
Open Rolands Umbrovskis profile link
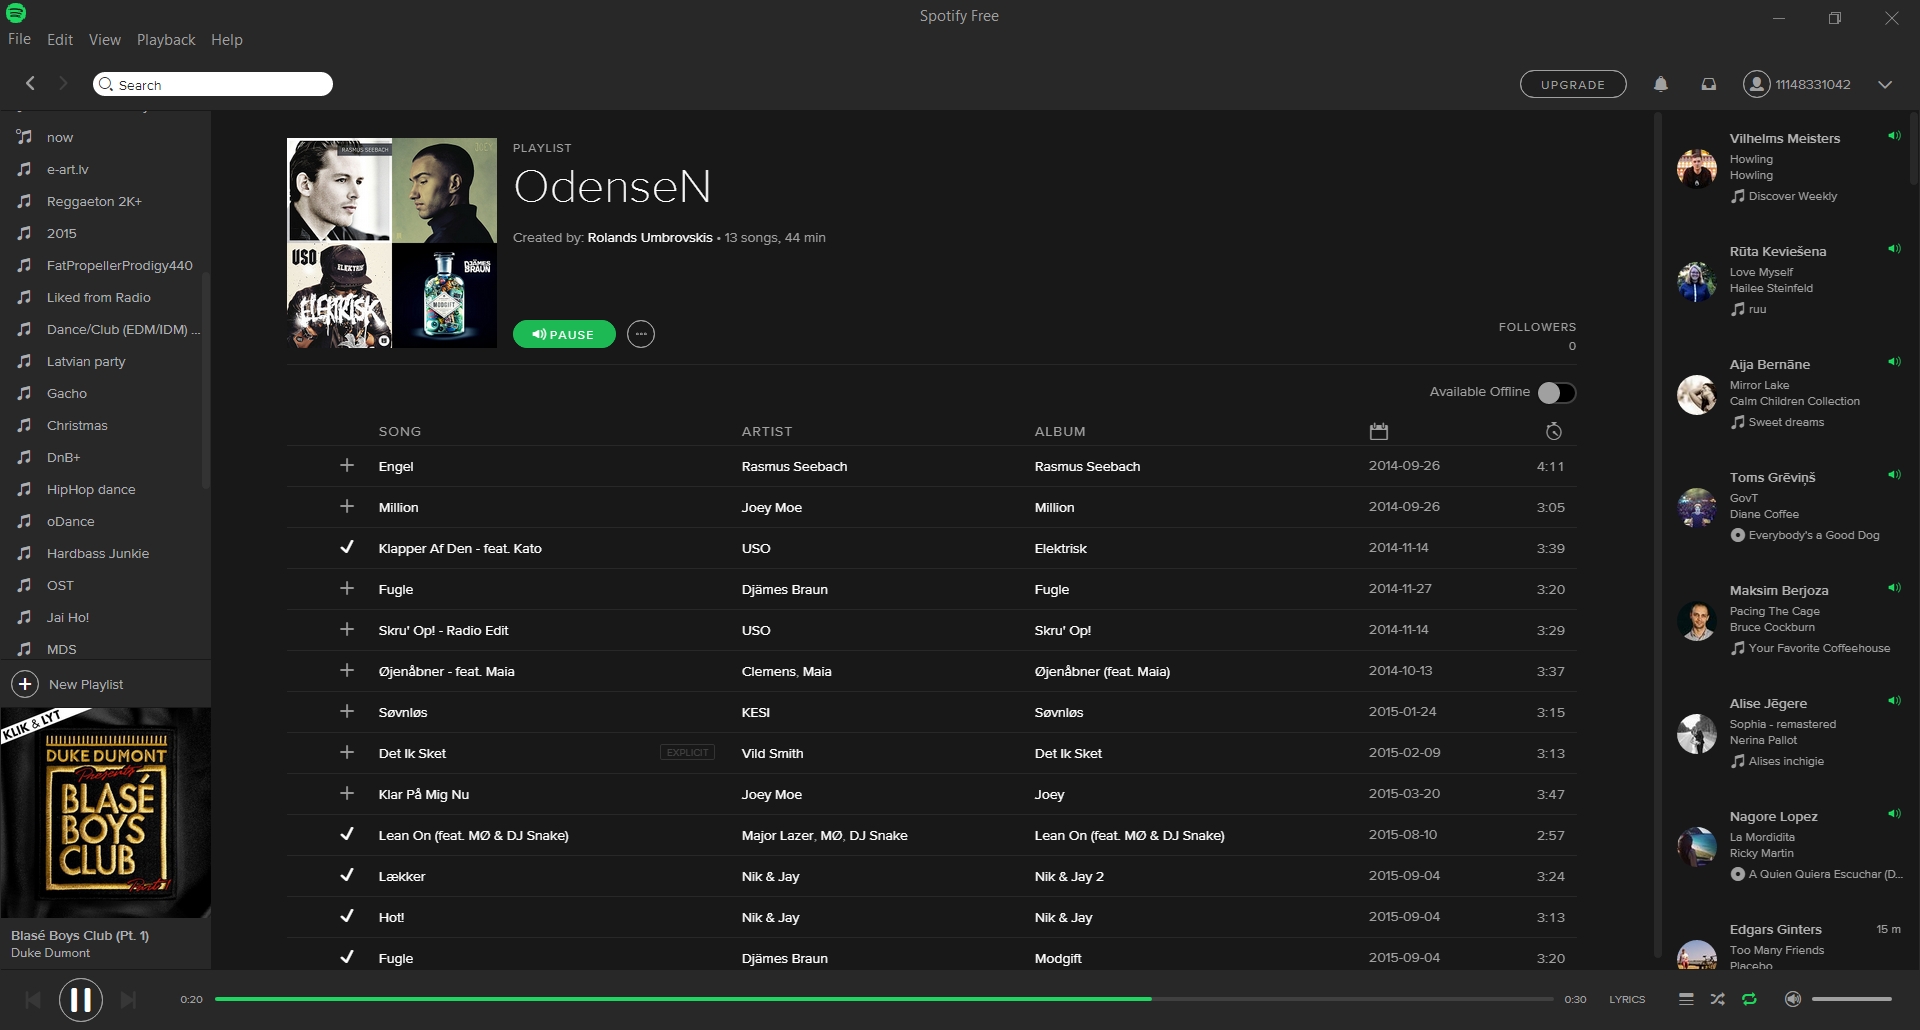point(650,238)
